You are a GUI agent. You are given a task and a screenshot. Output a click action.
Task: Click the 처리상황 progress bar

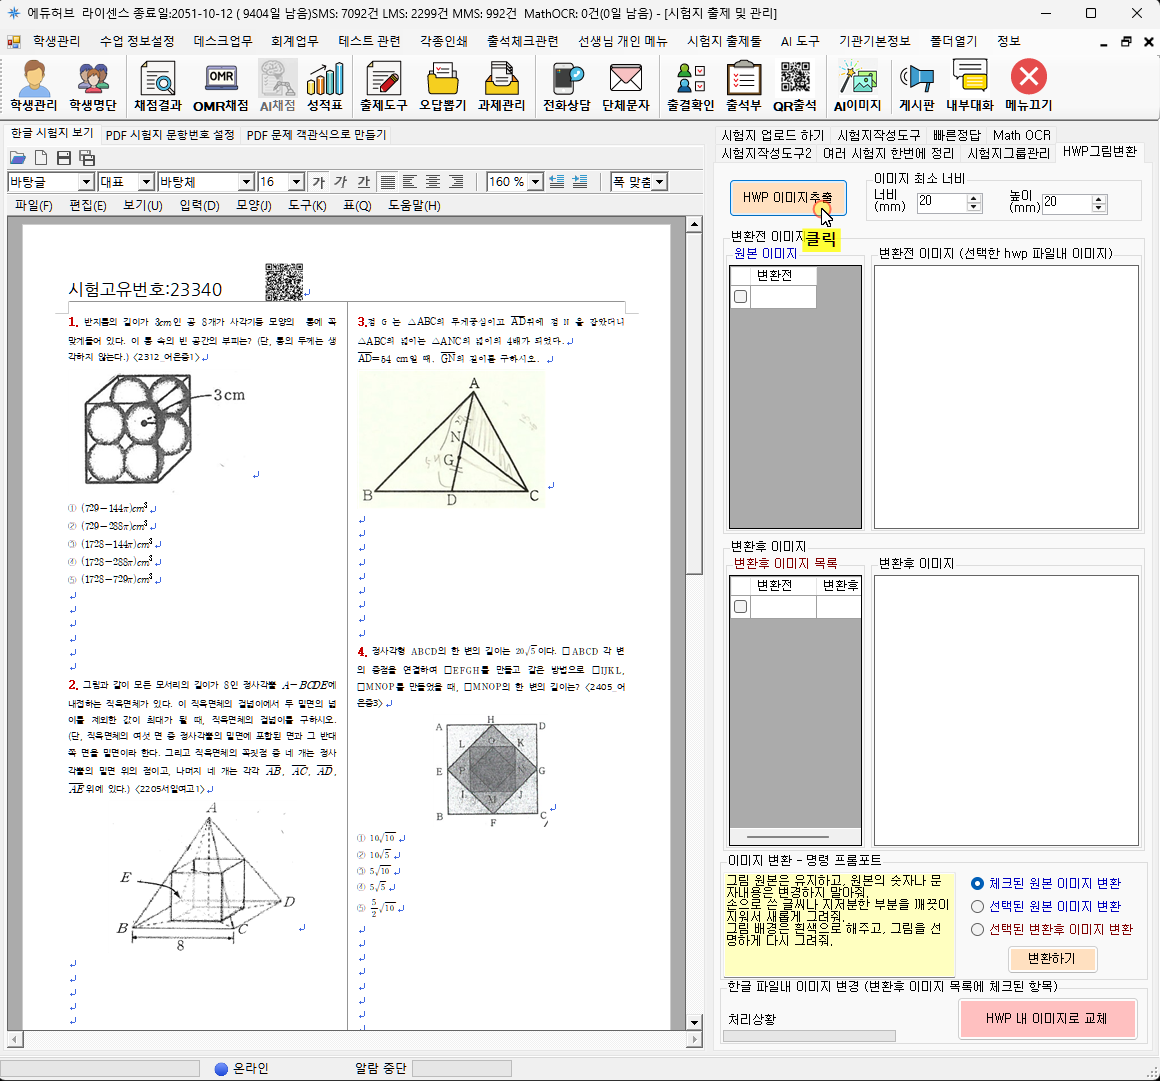tap(809, 1036)
